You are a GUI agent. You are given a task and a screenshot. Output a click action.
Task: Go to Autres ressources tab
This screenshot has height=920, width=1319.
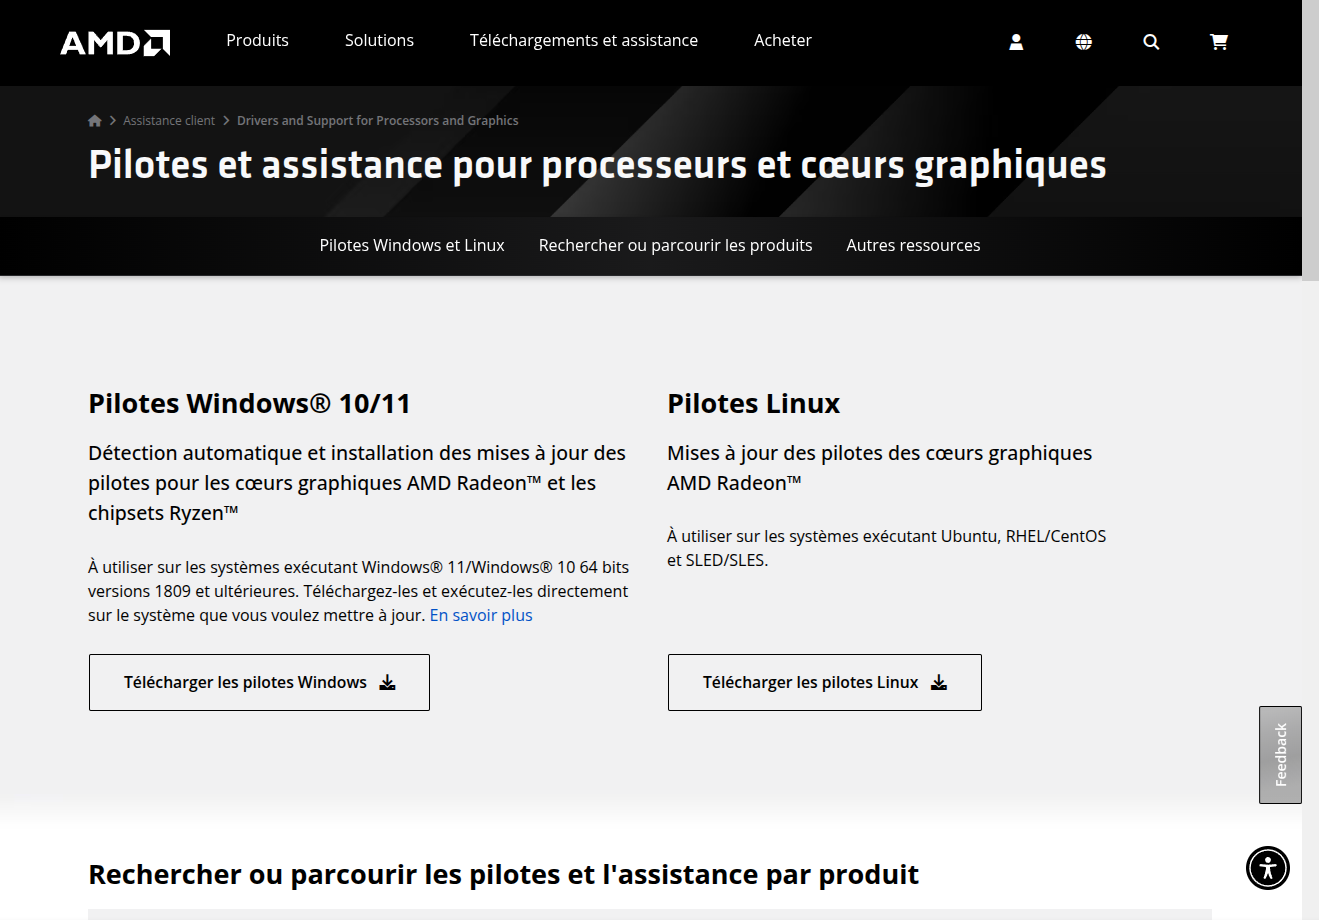[913, 245]
